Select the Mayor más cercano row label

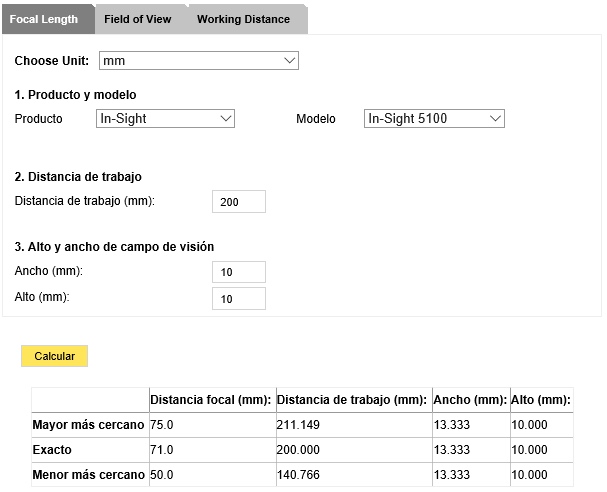coord(89,425)
